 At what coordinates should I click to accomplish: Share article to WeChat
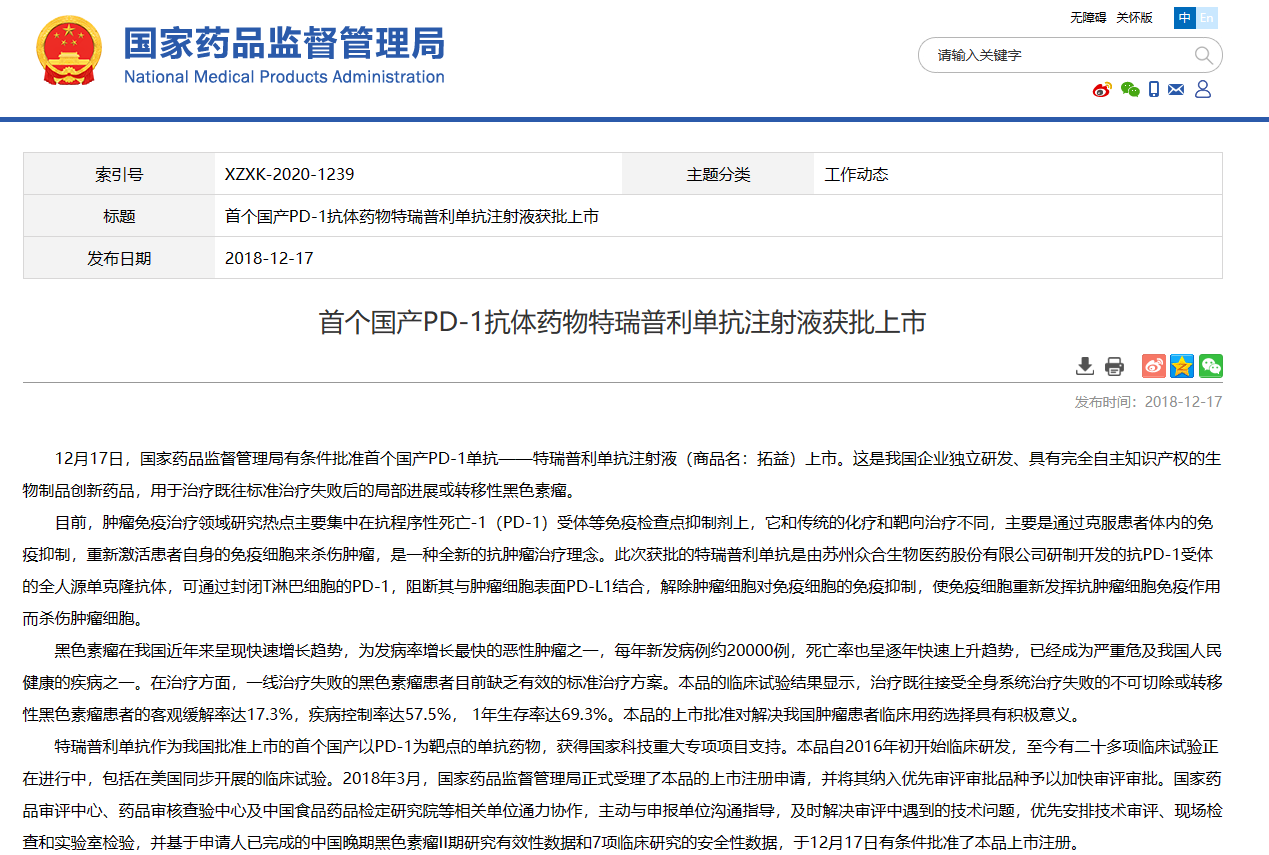tap(1211, 366)
